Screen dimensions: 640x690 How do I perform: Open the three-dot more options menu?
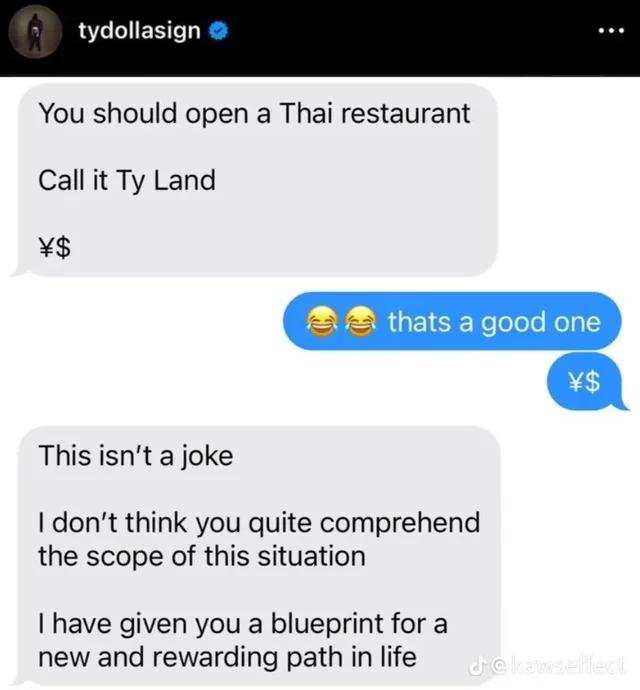coord(611,31)
